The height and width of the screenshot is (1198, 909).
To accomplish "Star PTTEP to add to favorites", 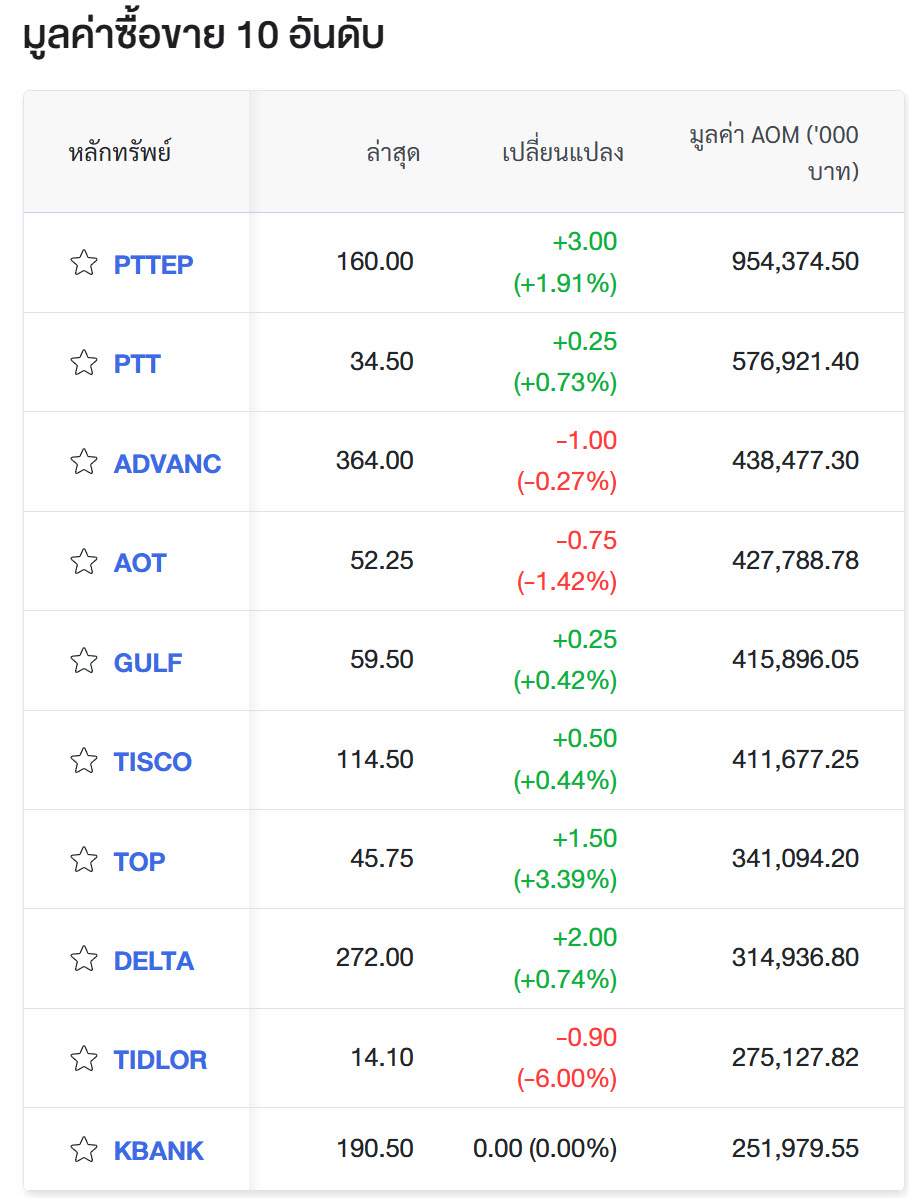I will pos(84,263).
